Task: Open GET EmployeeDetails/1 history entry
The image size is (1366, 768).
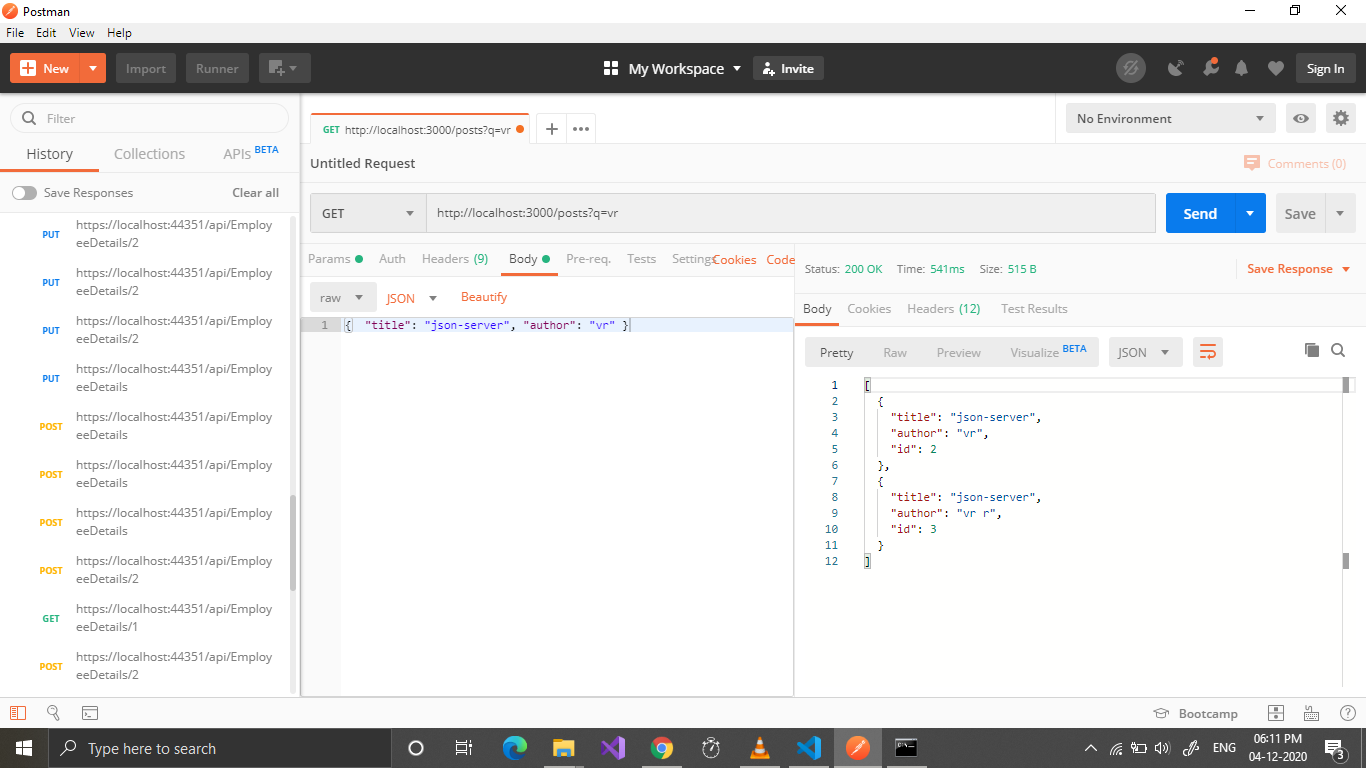Action: 150,618
